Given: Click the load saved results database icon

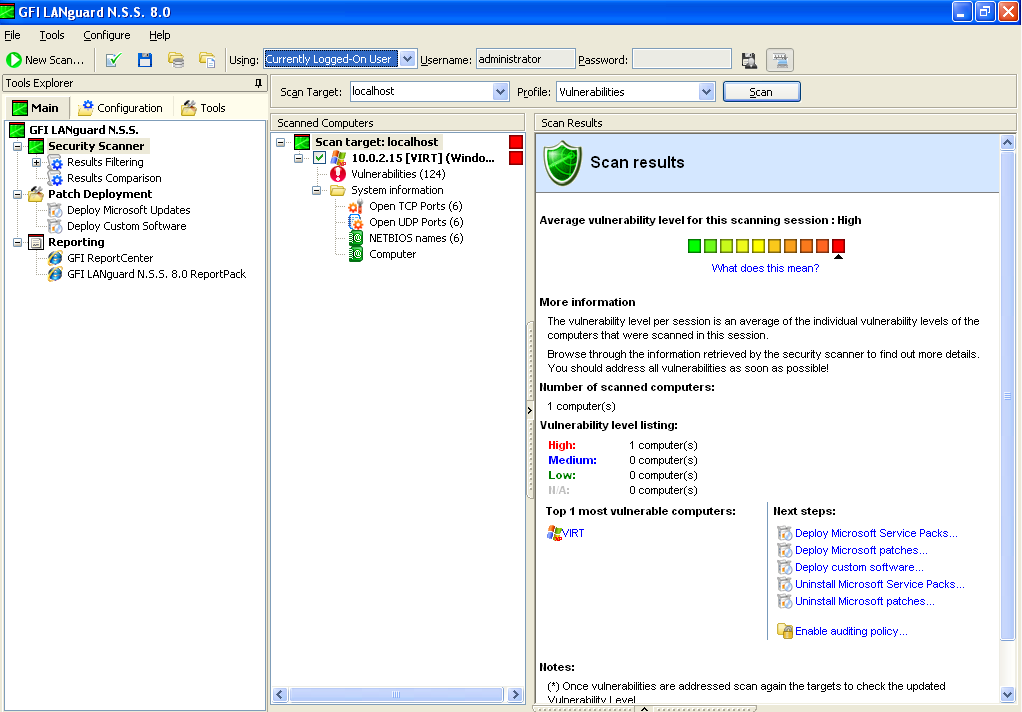Looking at the screenshot, I should point(176,60).
